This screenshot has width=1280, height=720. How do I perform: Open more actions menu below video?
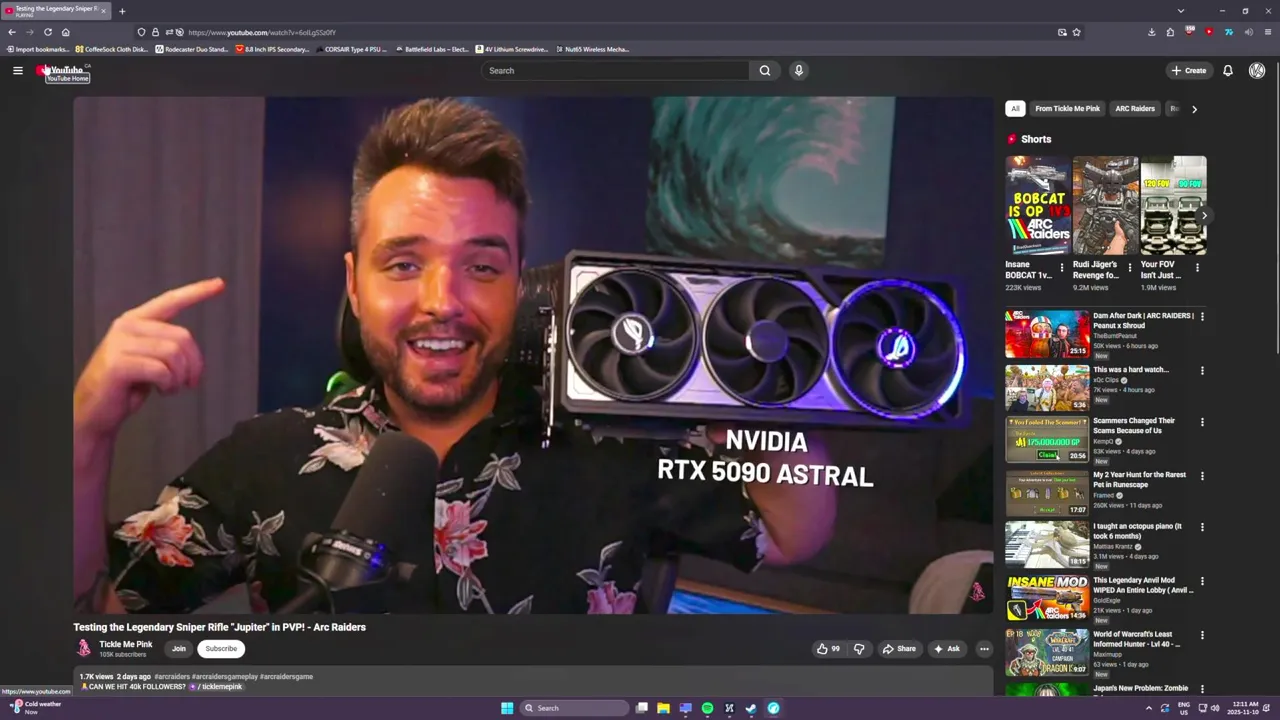pyautogui.click(x=984, y=649)
